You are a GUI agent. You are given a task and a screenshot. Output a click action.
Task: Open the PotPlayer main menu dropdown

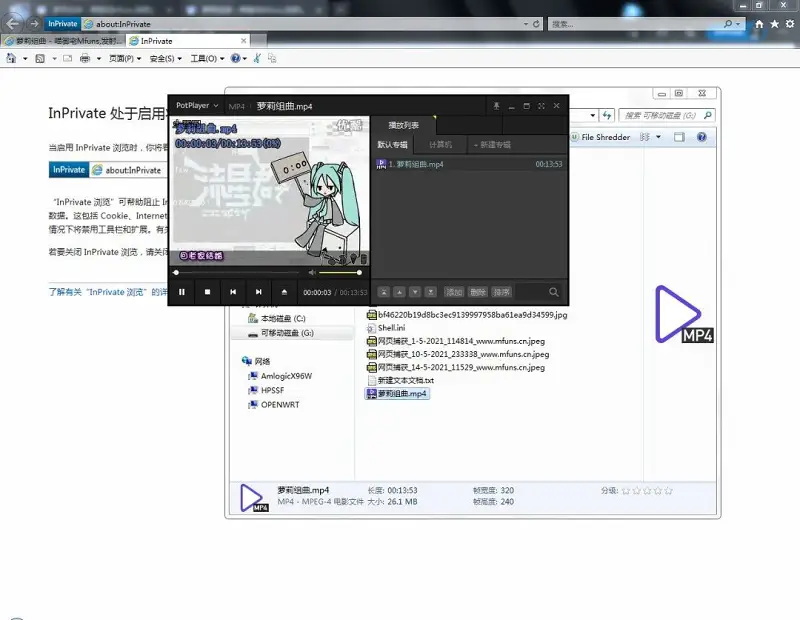197,106
